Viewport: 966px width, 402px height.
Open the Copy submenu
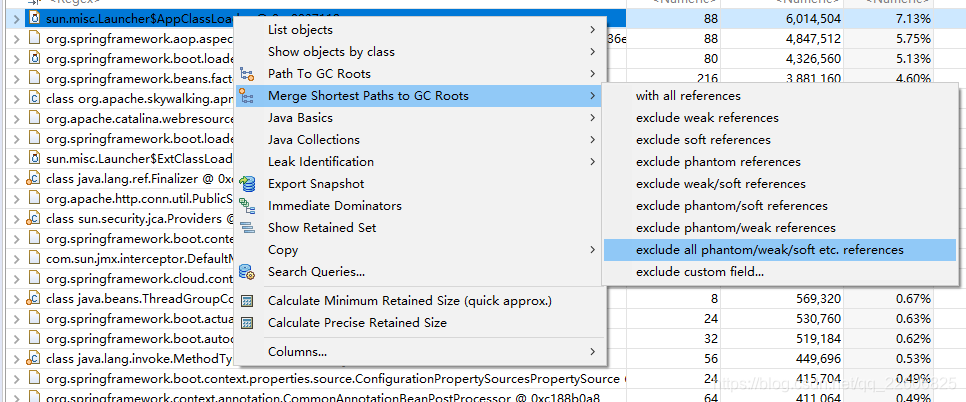(x=420, y=250)
